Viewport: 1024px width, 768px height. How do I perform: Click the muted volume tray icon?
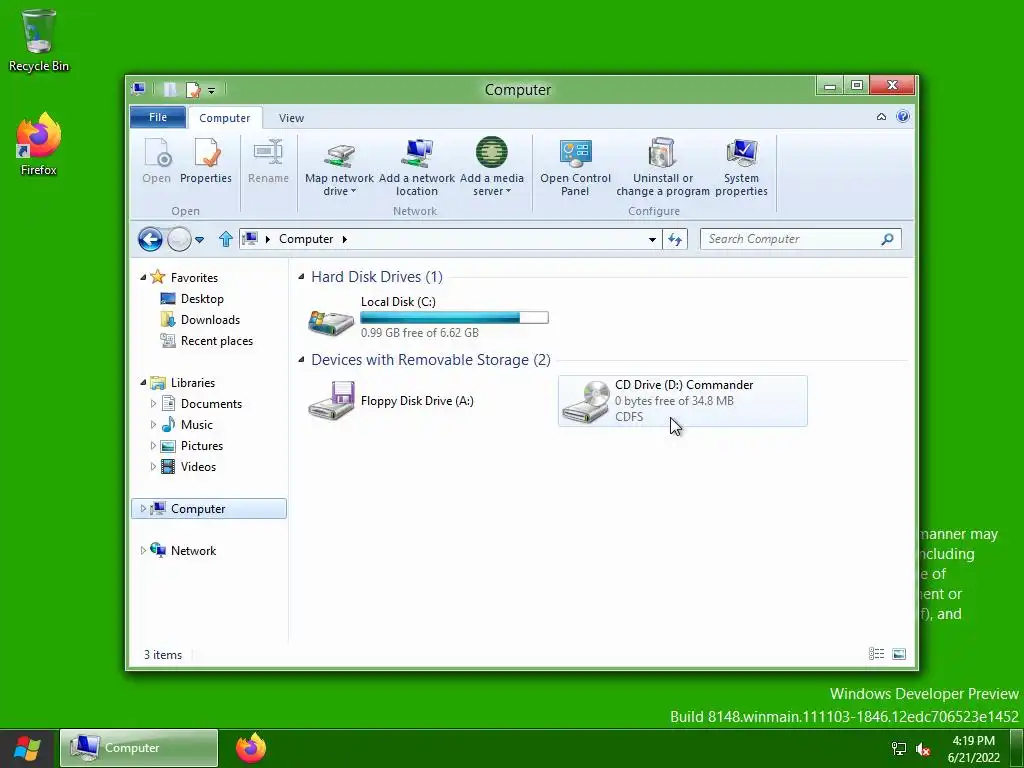click(923, 748)
